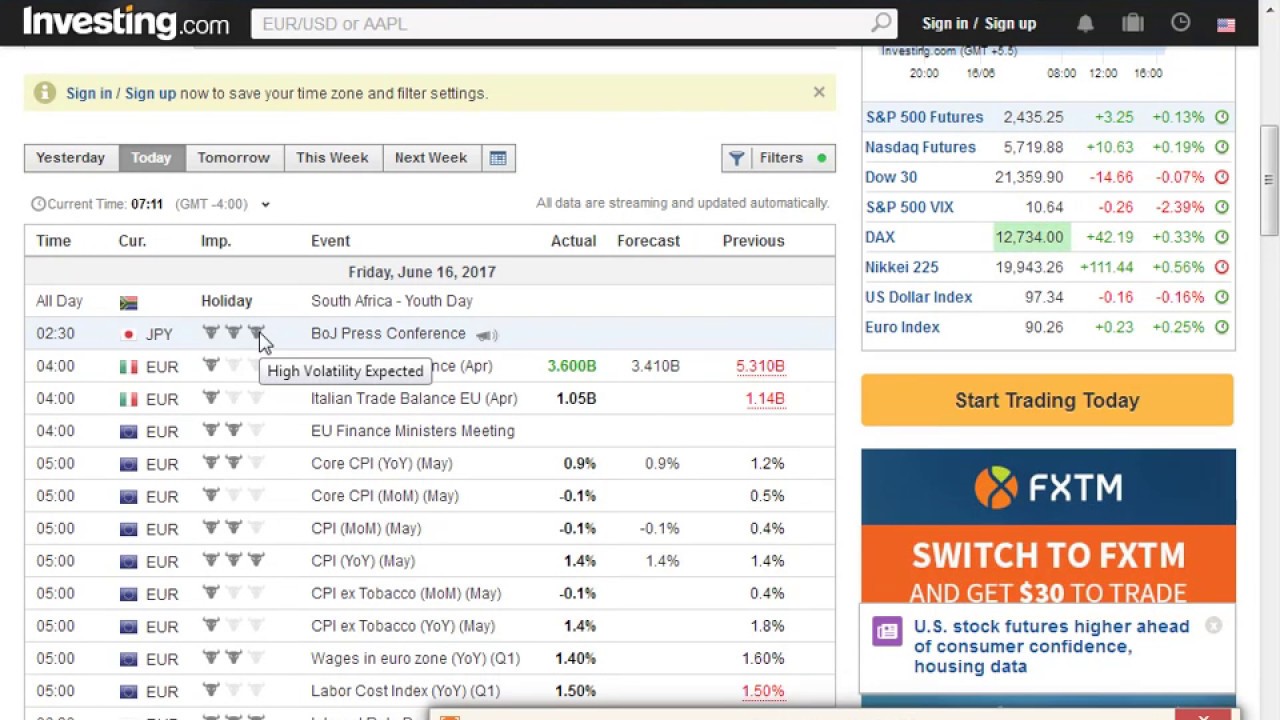Click the Nasdaq Futures clock icon
The image size is (1280, 720).
[x=1222, y=147]
